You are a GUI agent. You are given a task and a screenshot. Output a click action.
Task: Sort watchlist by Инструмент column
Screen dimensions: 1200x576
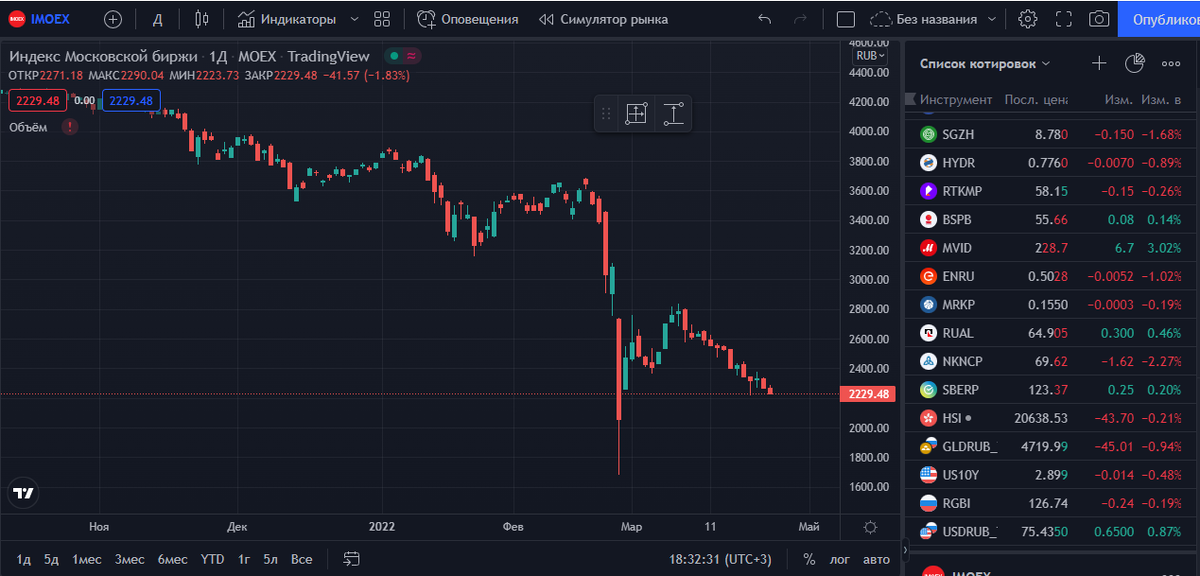(x=956, y=100)
